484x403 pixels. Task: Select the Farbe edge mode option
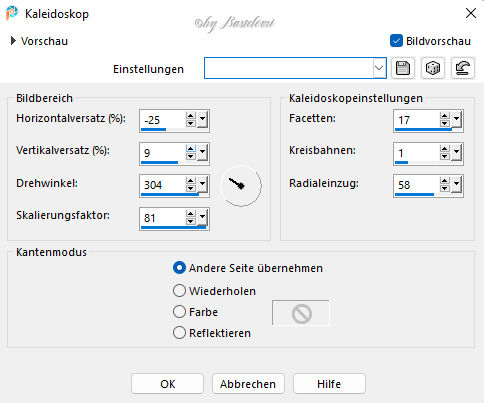click(179, 312)
